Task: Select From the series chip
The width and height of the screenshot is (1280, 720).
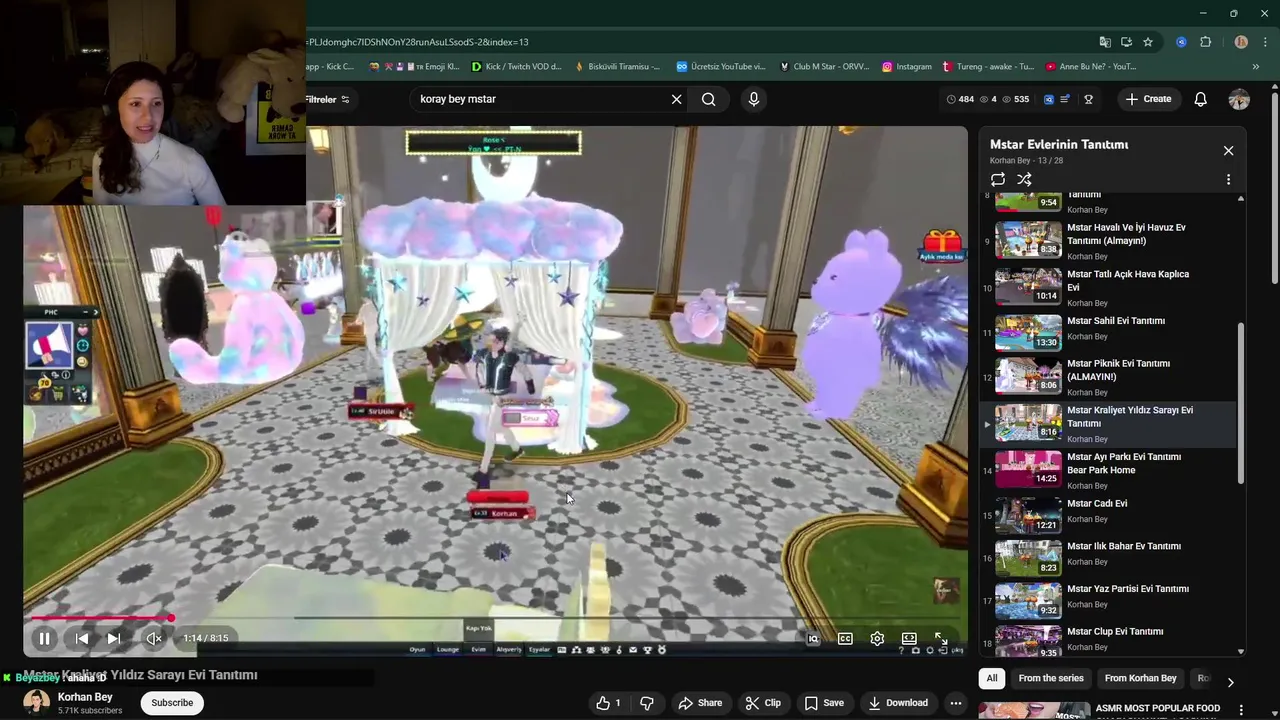Action: (x=1051, y=678)
